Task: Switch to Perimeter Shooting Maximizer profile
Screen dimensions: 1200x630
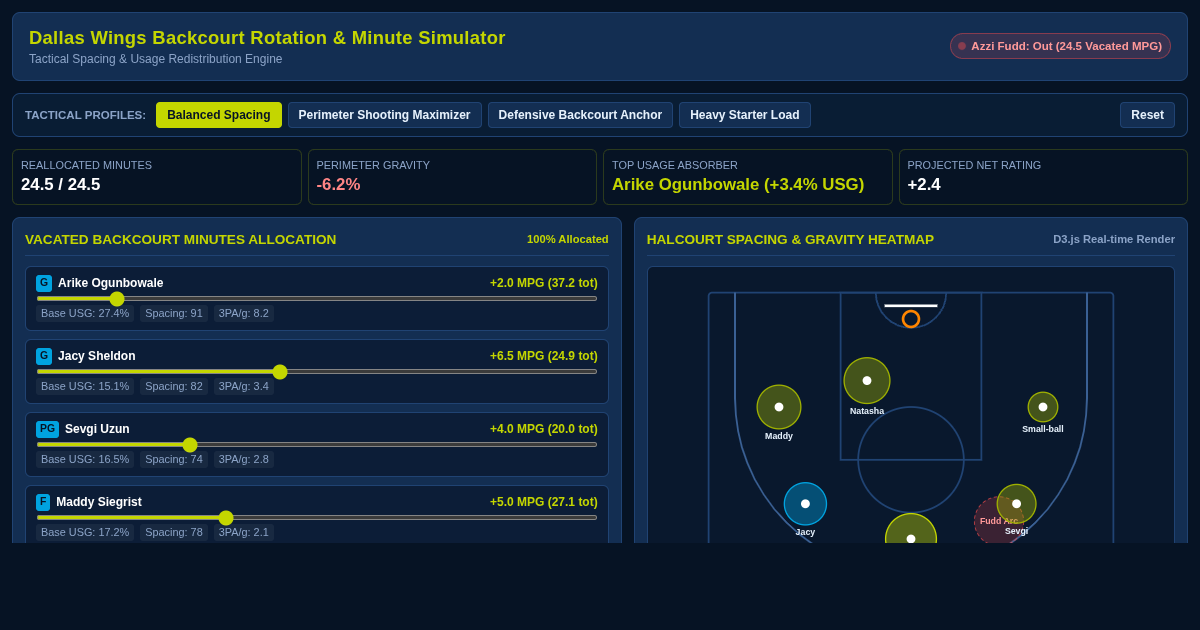Action: [x=384, y=115]
